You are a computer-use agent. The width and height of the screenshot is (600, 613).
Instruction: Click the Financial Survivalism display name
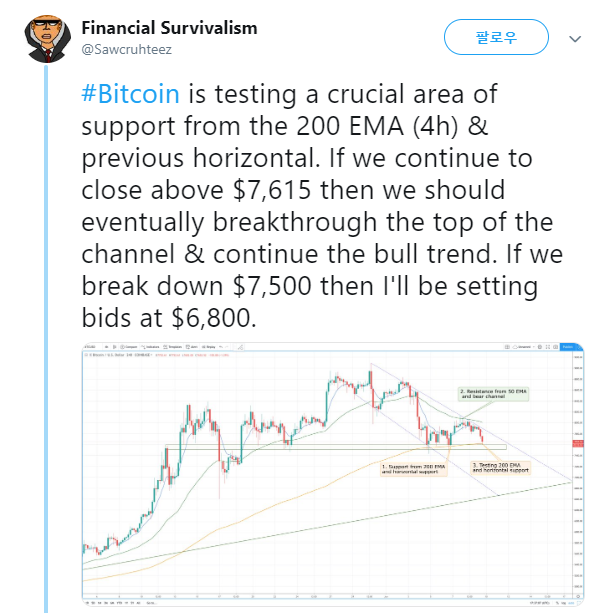coord(169,28)
